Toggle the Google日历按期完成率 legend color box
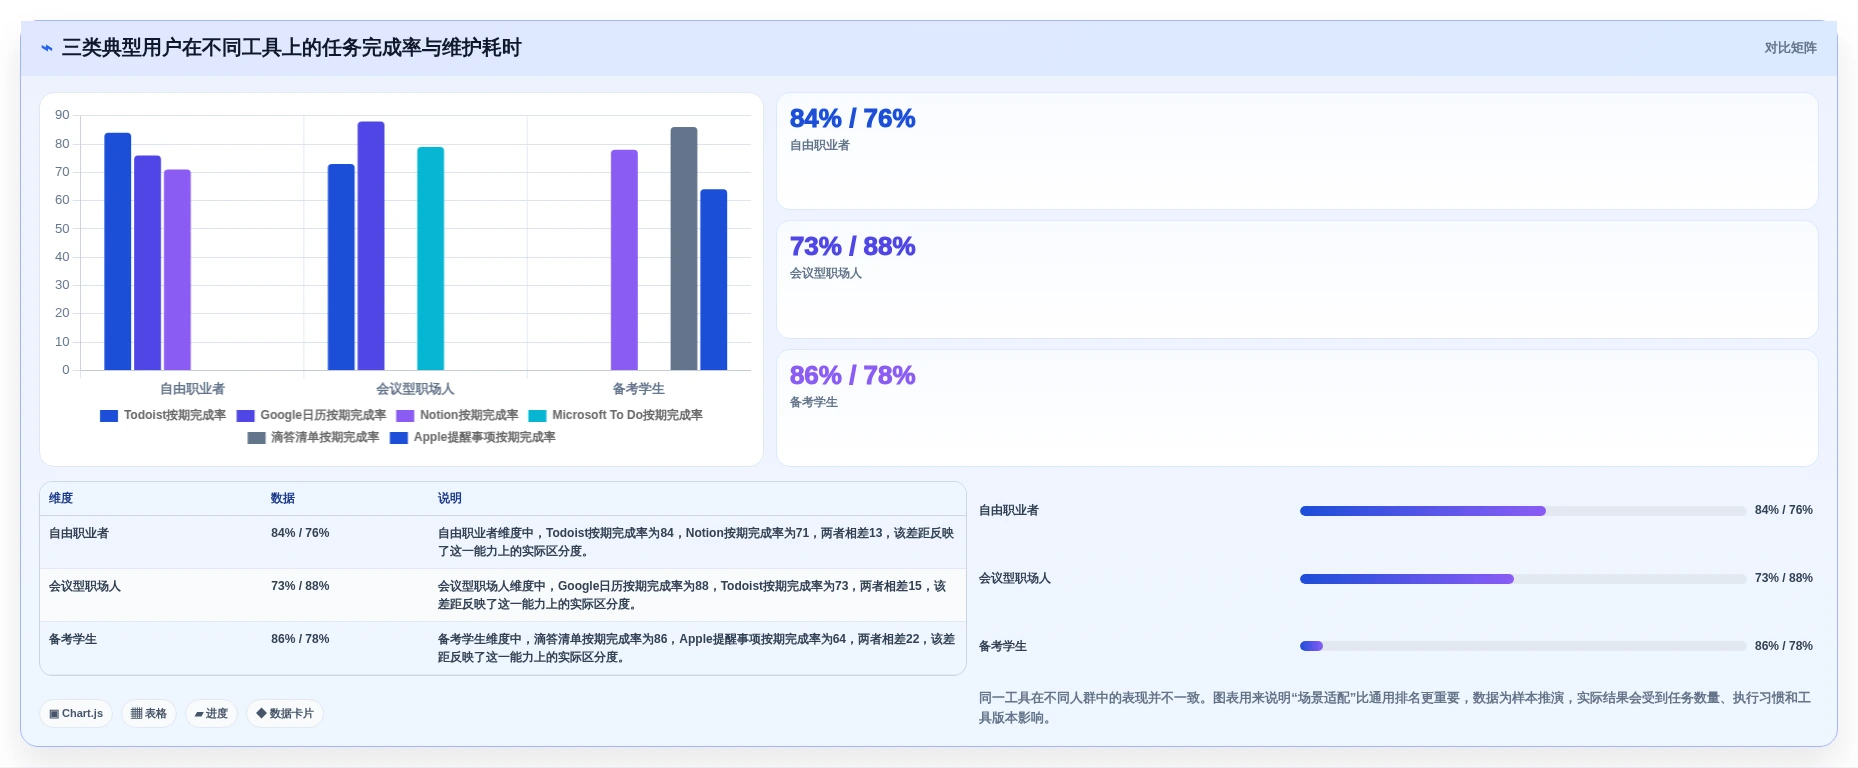The width and height of the screenshot is (1858, 768). tap(245, 416)
